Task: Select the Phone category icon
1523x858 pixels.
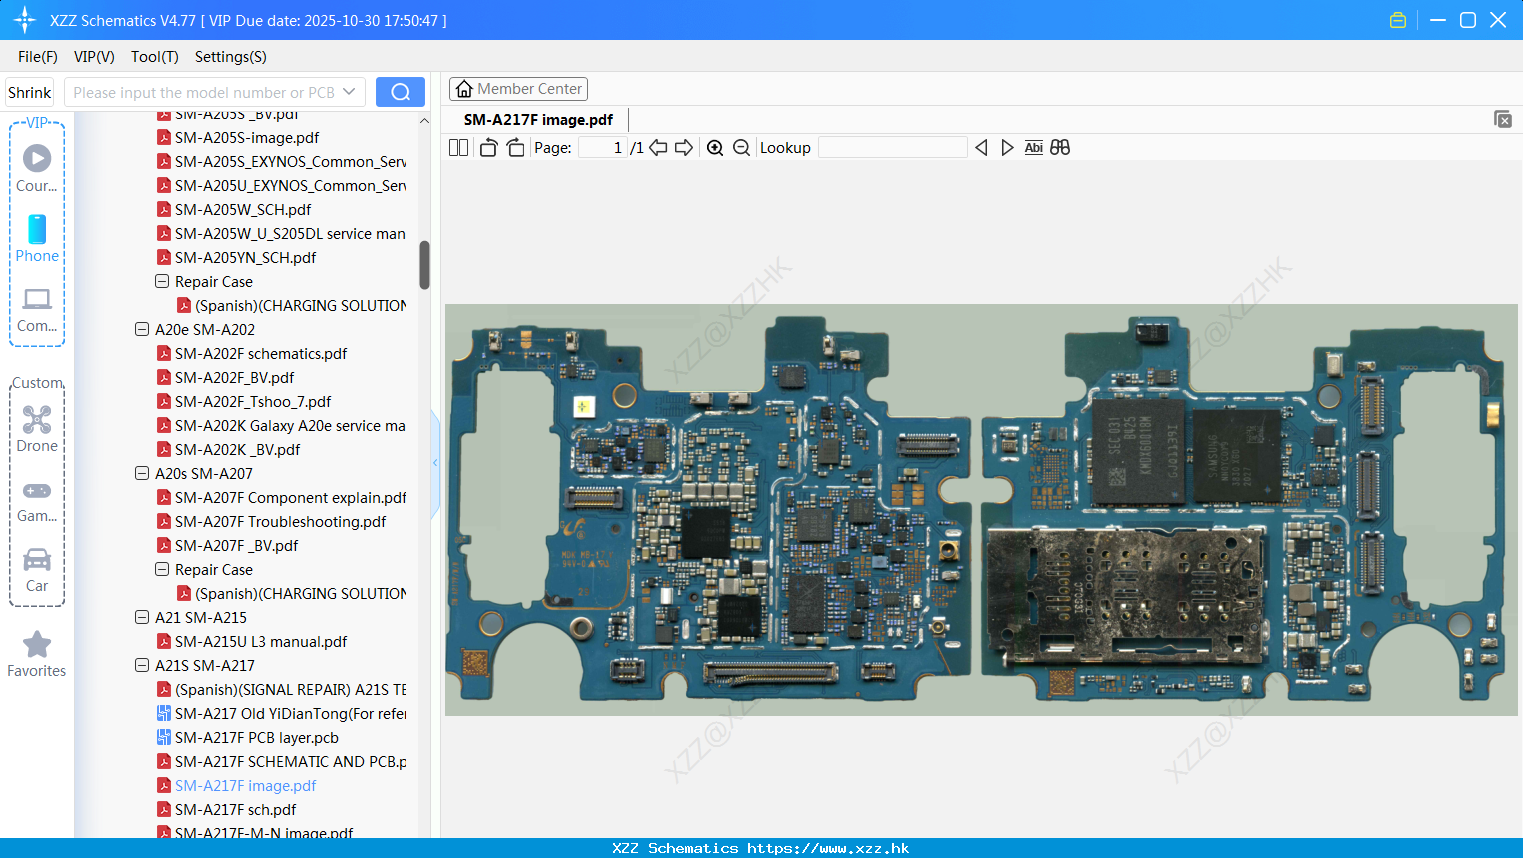Action: click(37, 238)
